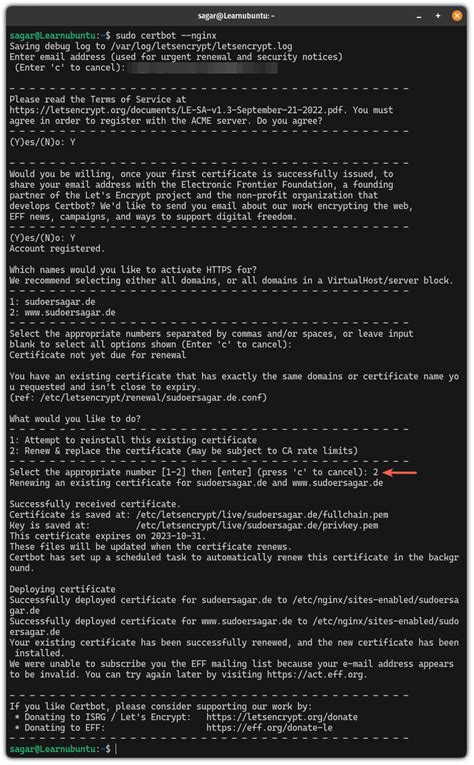The height and width of the screenshot is (765, 474).
Task: Open the Let's Encrypt Terms of Service PDF link
Action: (176, 110)
